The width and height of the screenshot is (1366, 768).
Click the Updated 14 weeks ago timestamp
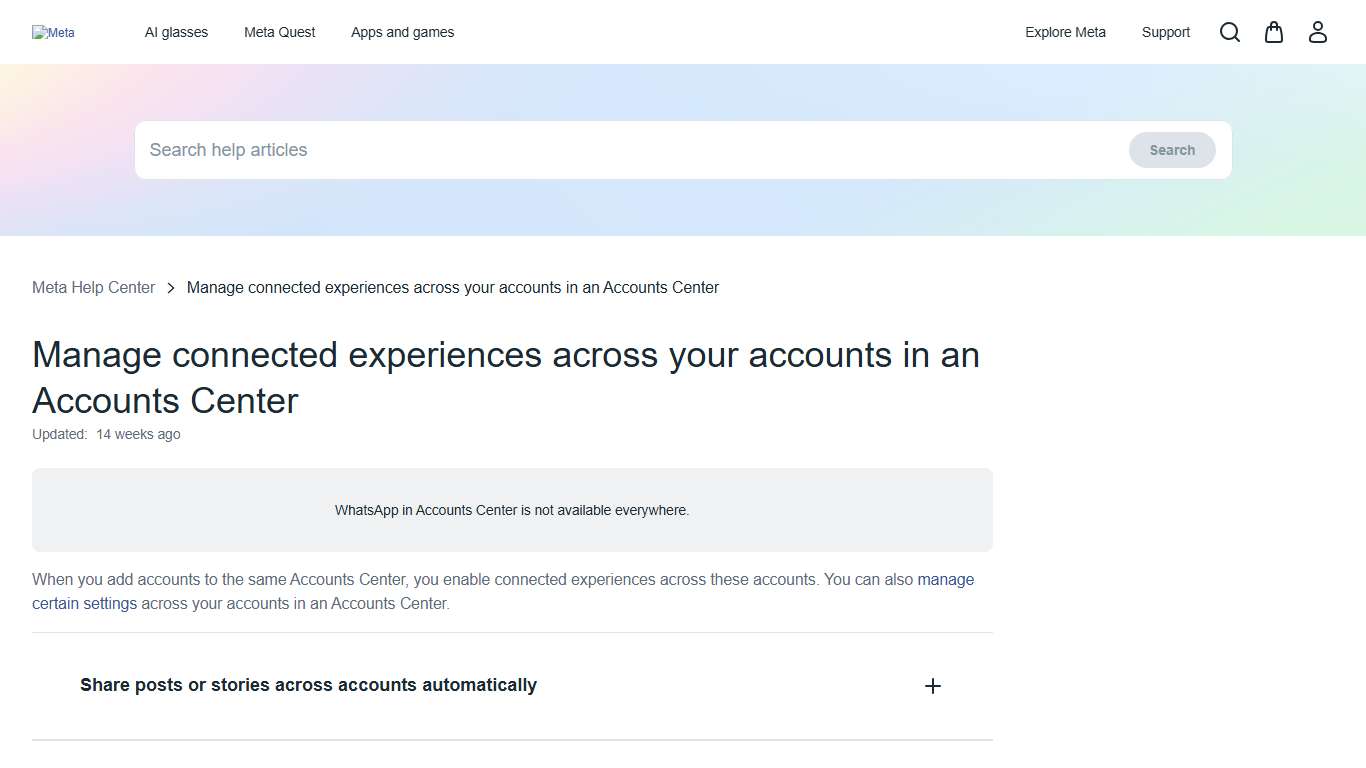pos(106,434)
